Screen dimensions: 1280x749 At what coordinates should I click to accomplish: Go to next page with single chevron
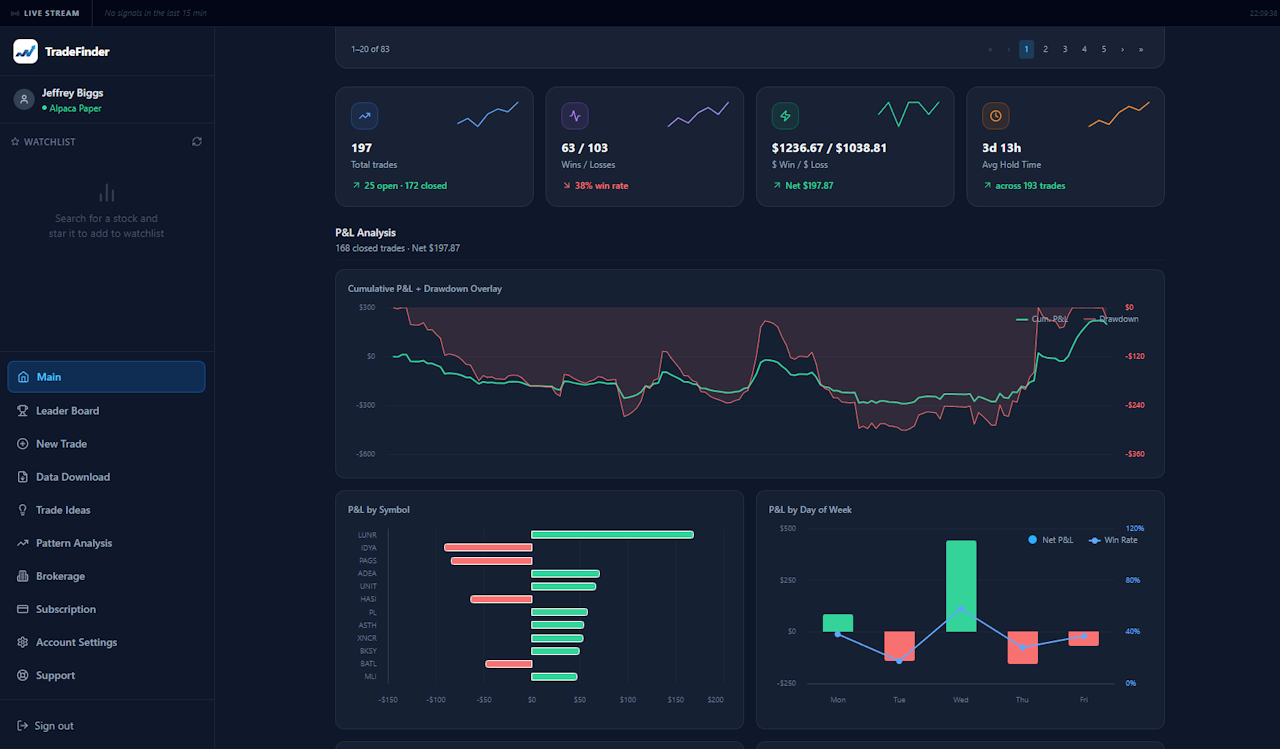click(x=1123, y=49)
